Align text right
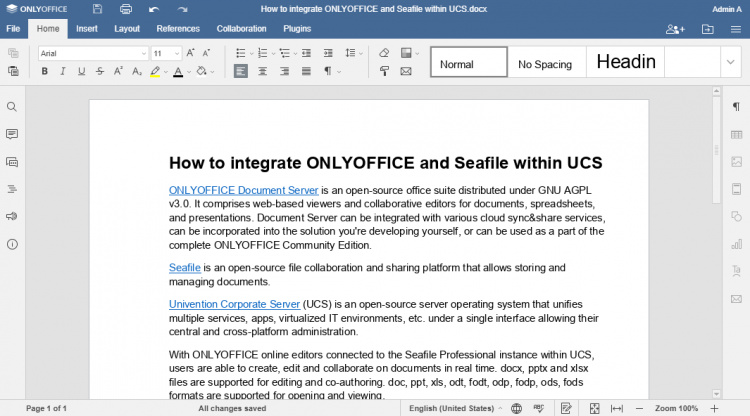This screenshot has height=416, width=750. point(285,71)
